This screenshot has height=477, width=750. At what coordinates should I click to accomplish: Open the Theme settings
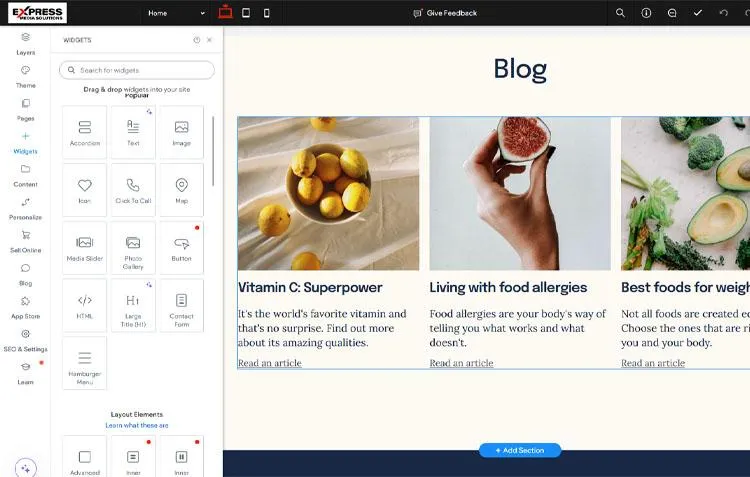tap(25, 77)
